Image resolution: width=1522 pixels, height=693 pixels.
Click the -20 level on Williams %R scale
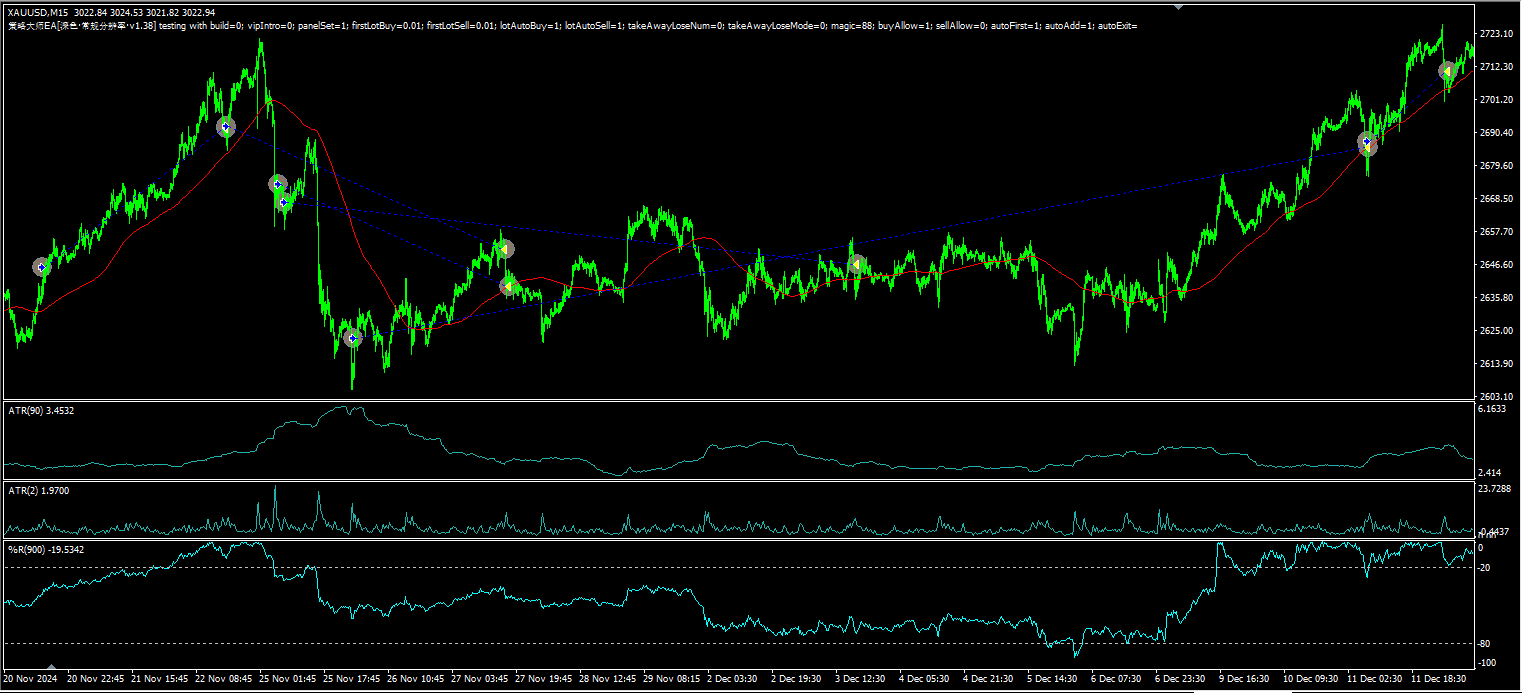[1485, 567]
